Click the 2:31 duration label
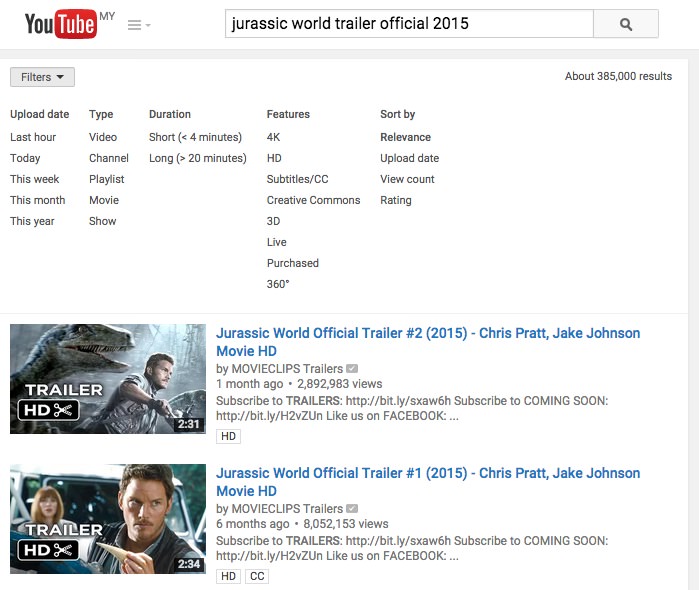699x590 pixels. tap(189, 424)
